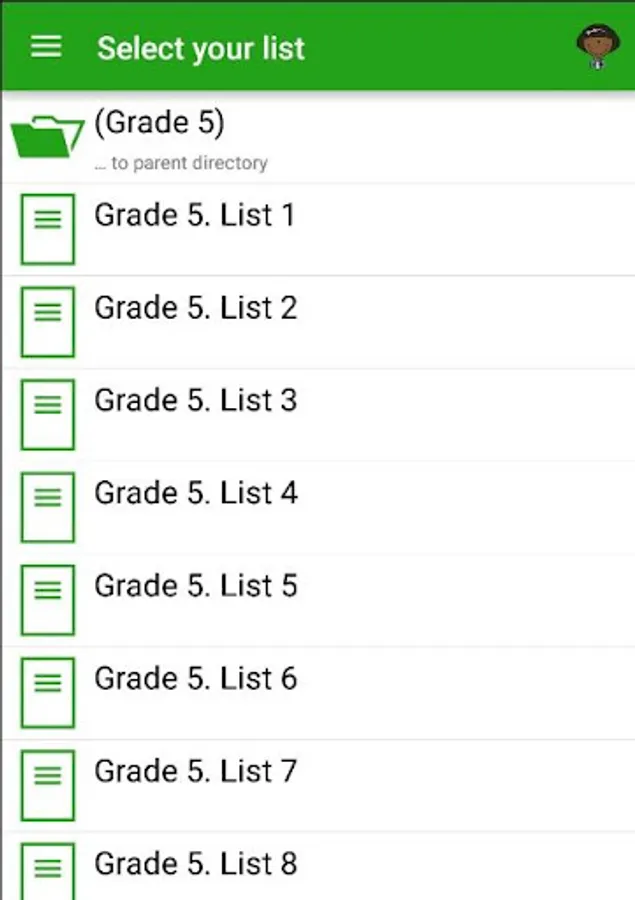The width and height of the screenshot is (635, 900).
Task: Go up to parent directory (Grade 5)
Action: click(318, 138)
